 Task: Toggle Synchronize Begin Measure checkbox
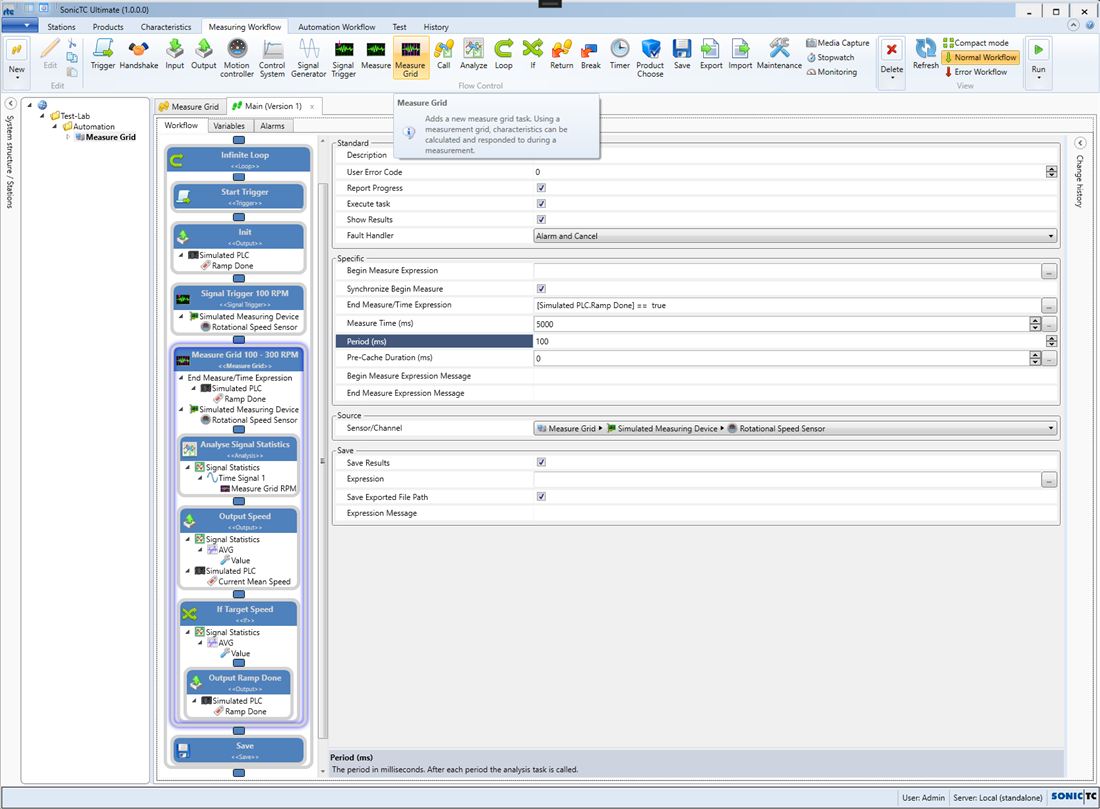[541, 288]
